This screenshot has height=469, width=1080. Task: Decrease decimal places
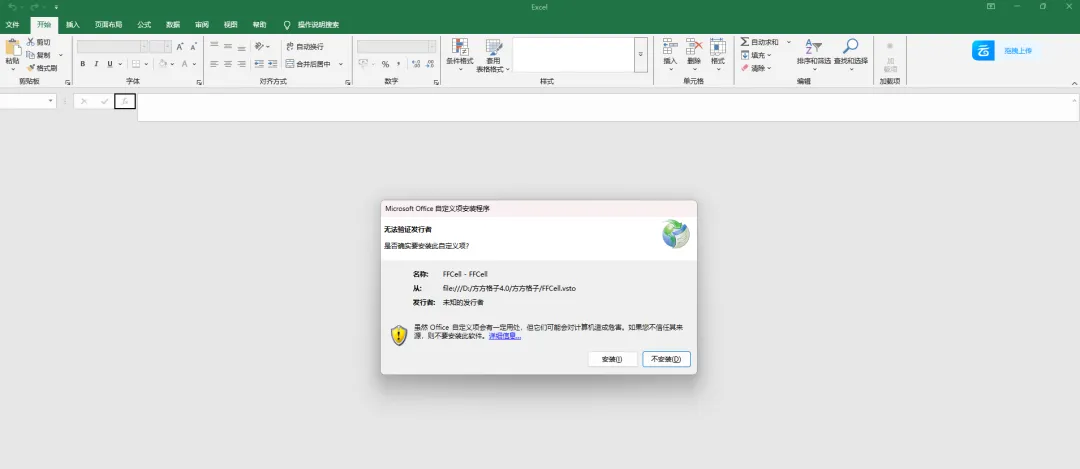coord(429,64)
